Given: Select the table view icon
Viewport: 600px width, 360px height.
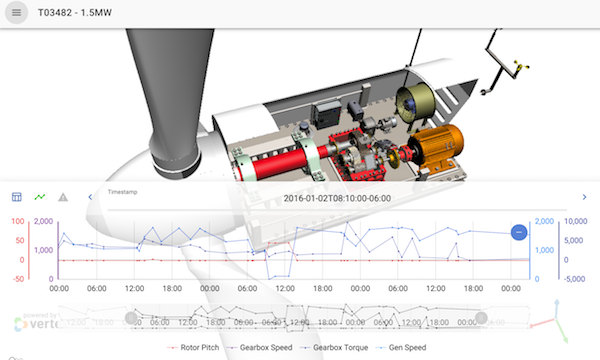Looking at the screenshot, I should (x=16, y=197).
